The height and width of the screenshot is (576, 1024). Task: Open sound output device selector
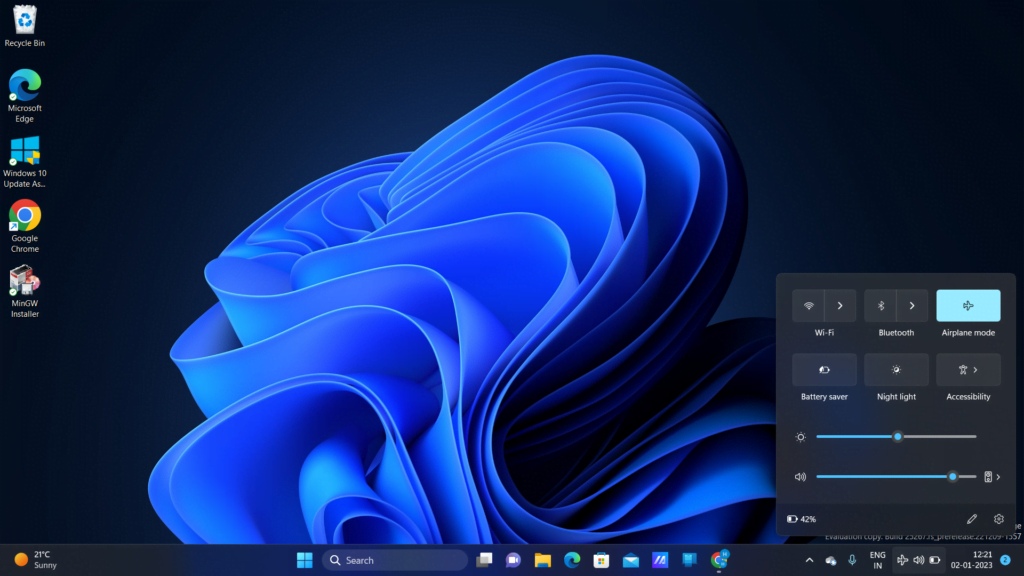pyautogui.click(x=992, y=477)
